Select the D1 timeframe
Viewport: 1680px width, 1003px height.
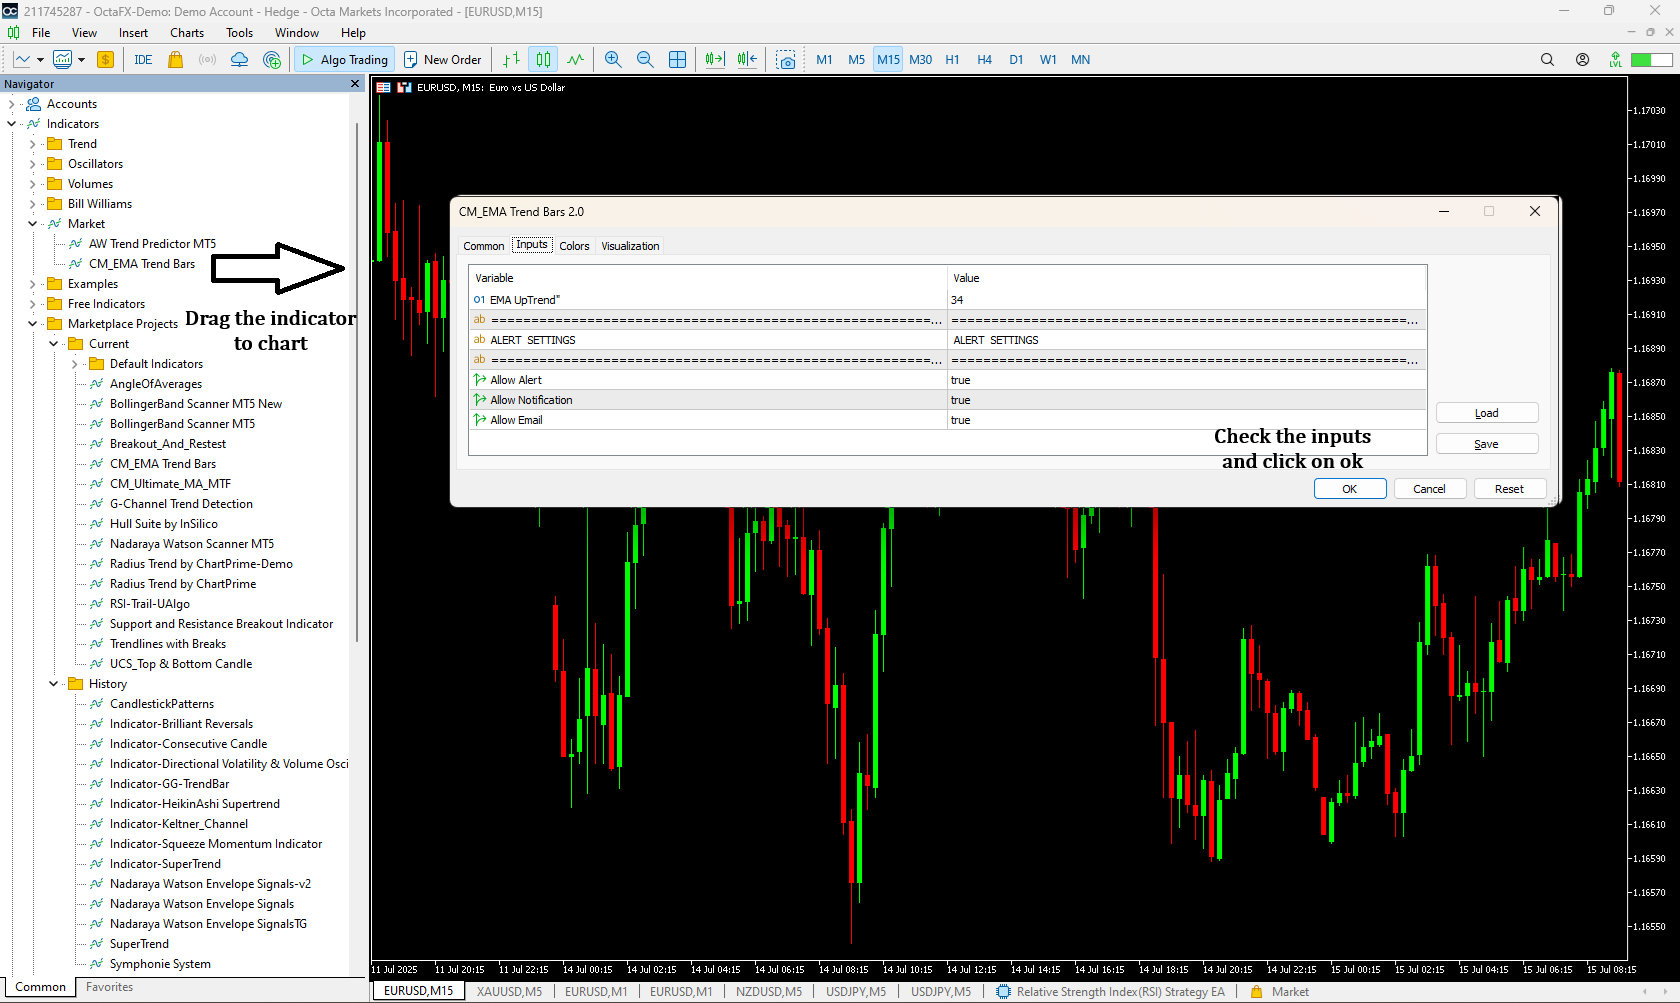[x=1016, y=60]
